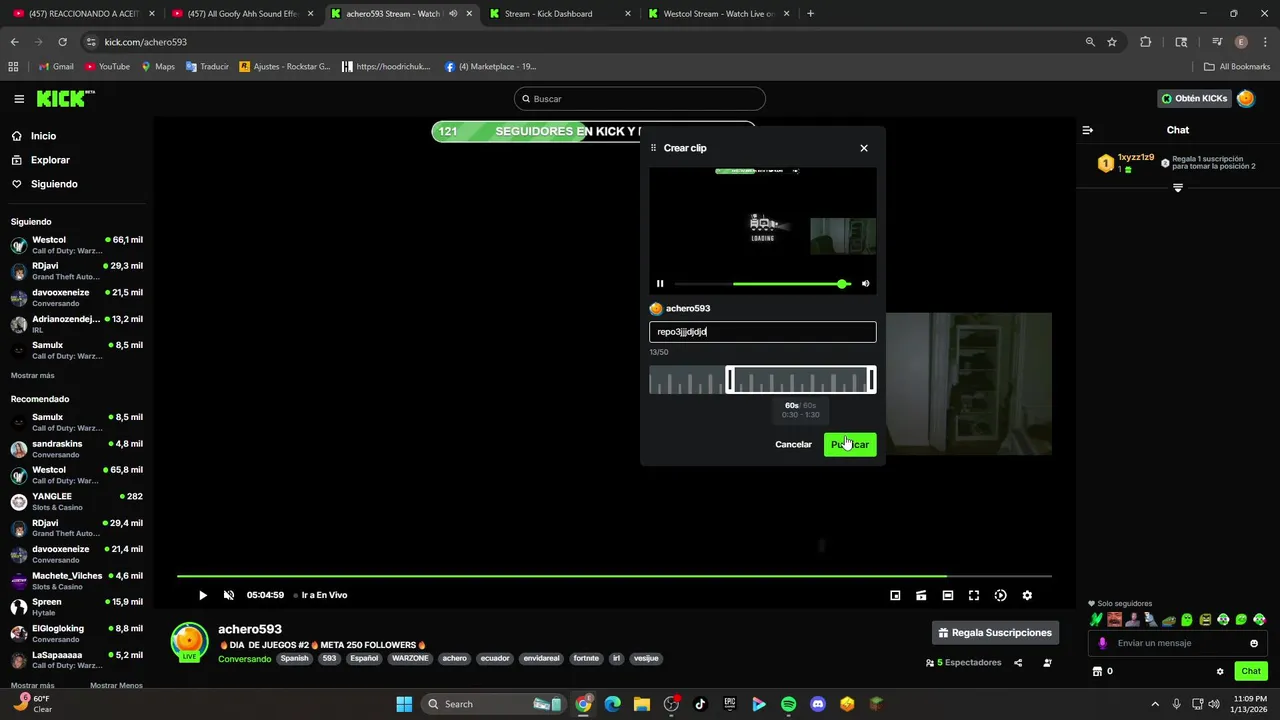Switch to All Goofy Ahh Sound Effects tab
1280x720 pixels.
(x=243, y=14)
